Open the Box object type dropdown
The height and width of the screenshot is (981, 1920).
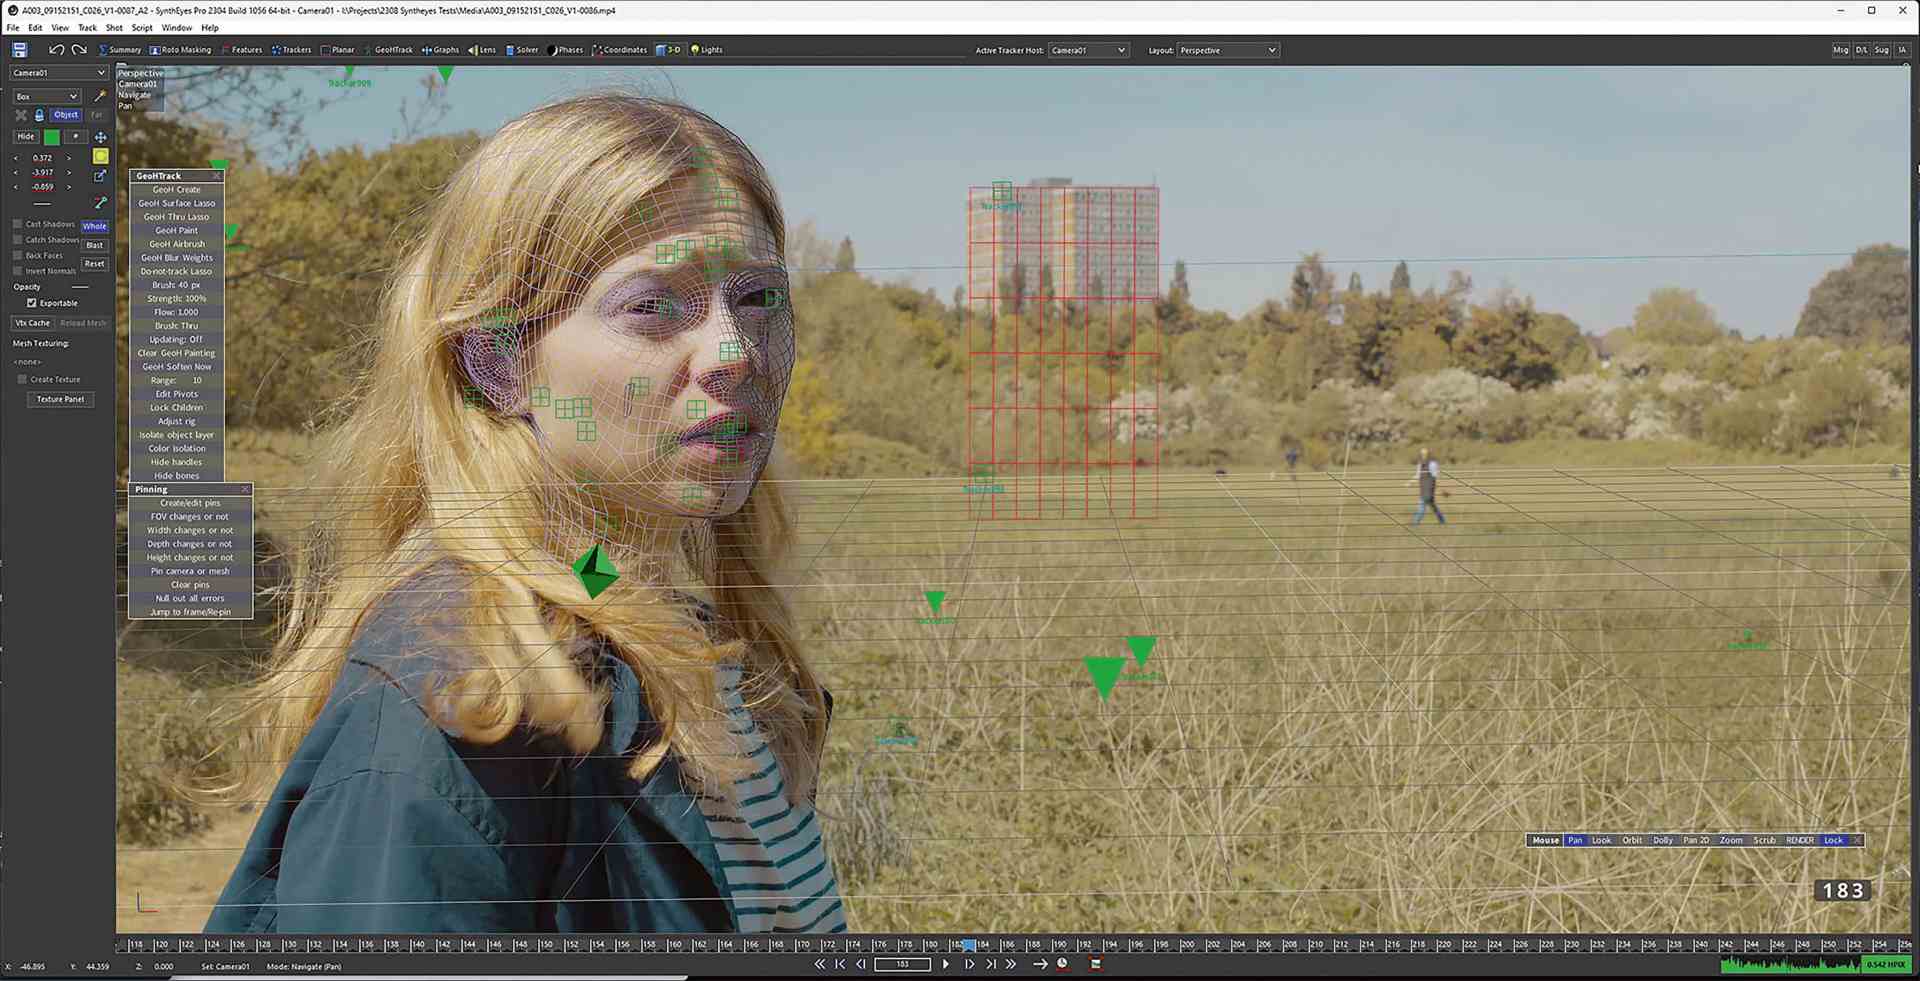point(46,96)
